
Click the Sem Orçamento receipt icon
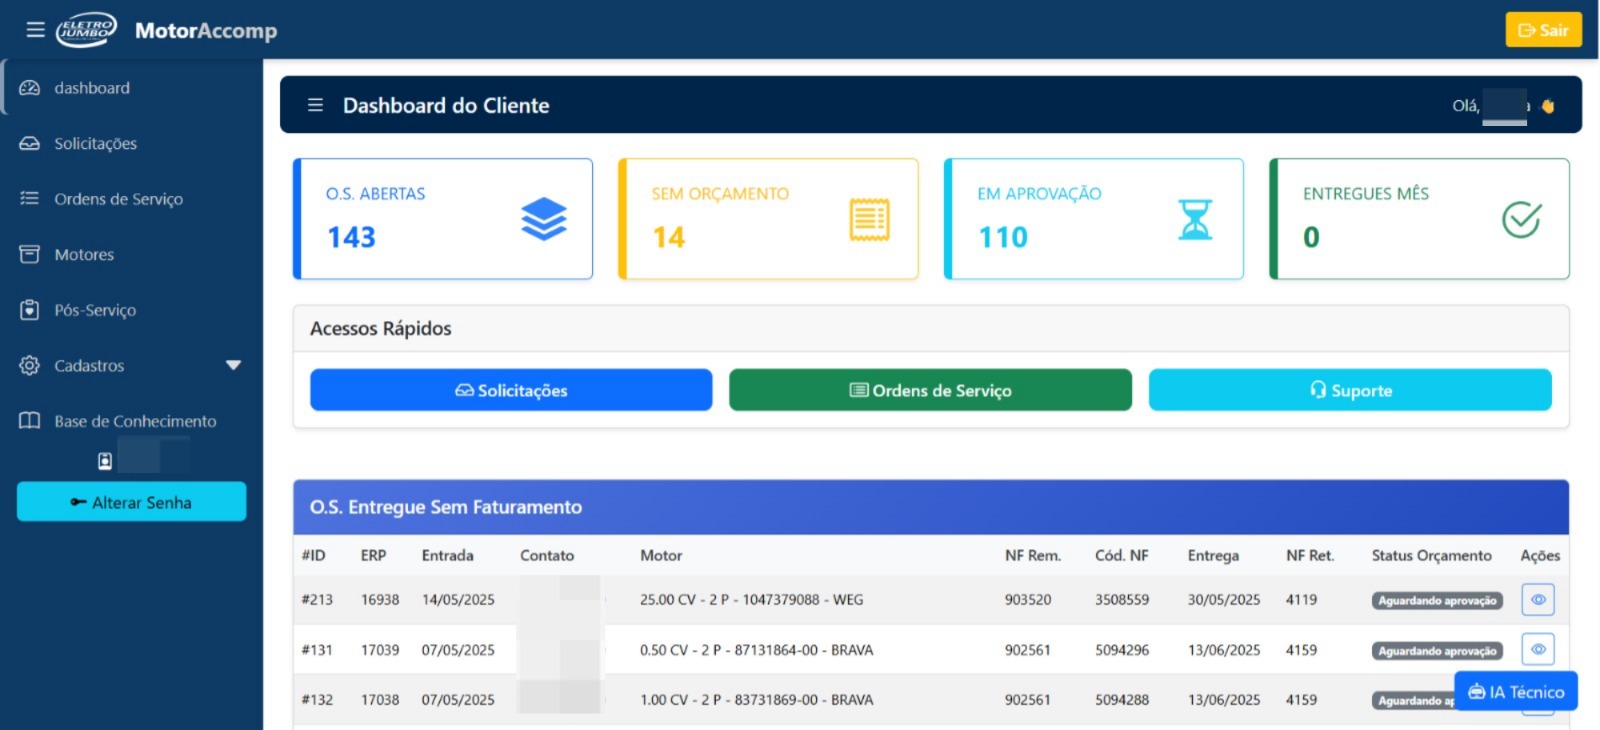tap(869, 219)
